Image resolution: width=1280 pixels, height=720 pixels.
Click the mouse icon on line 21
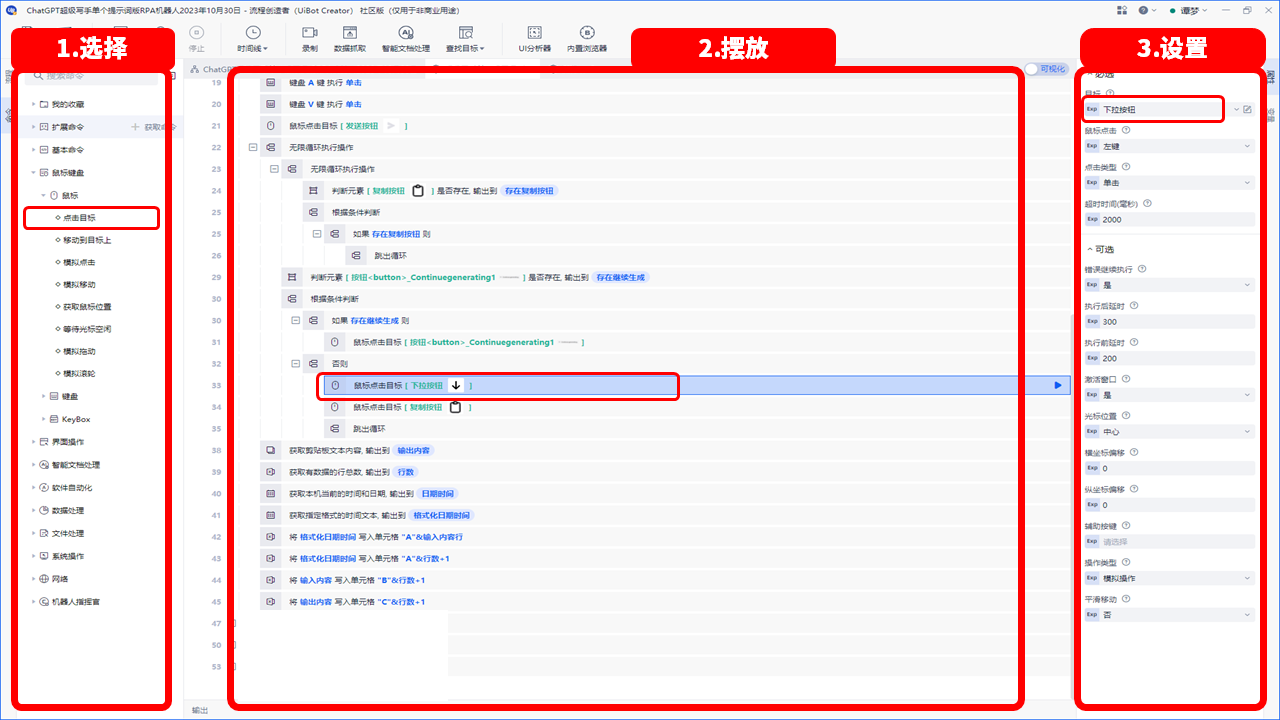click(270, 126)
